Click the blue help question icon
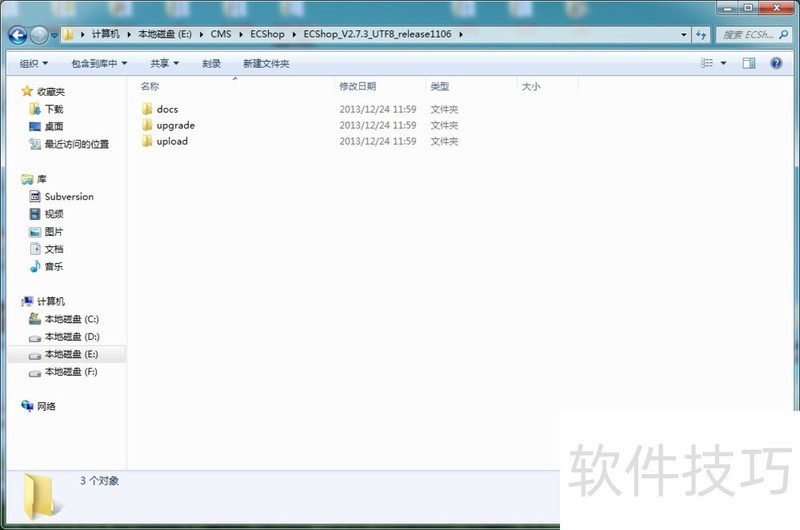 point(776,63)
